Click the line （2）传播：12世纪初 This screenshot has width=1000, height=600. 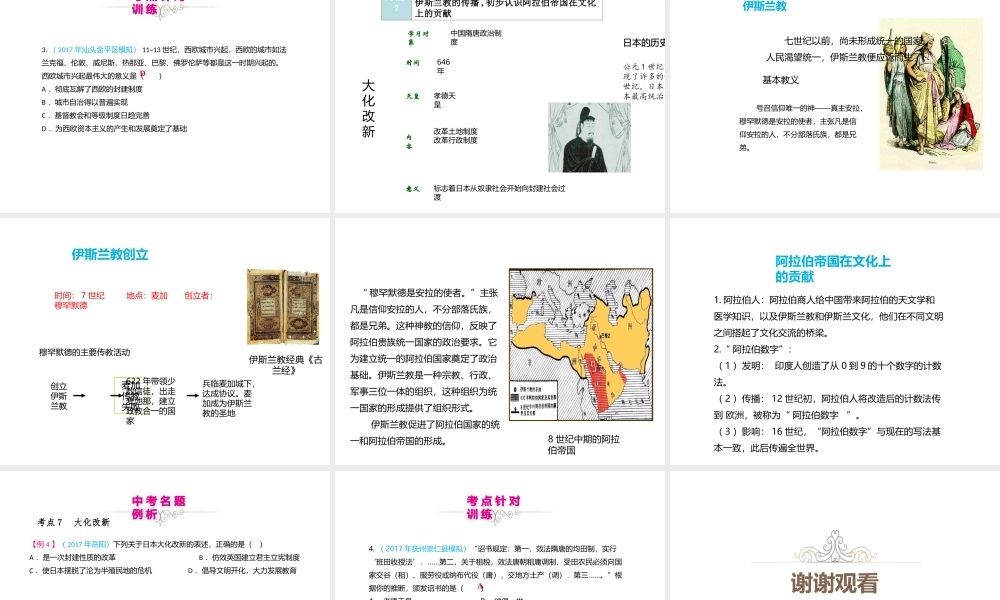(827, 407)
